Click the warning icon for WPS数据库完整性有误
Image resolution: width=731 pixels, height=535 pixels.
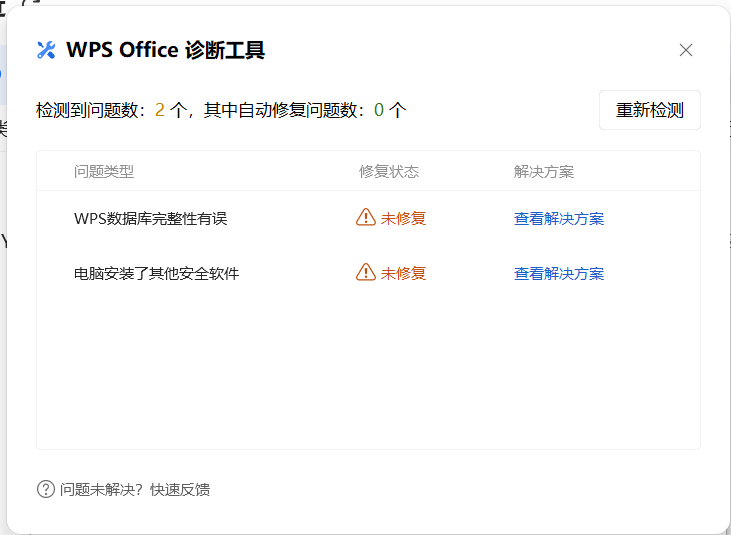[x=366, y=217]
